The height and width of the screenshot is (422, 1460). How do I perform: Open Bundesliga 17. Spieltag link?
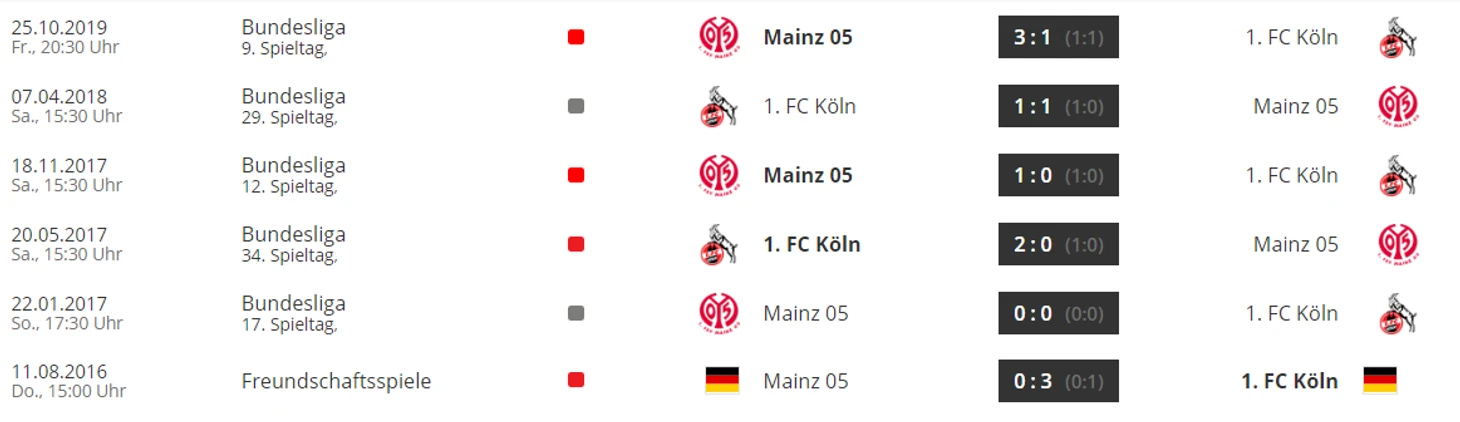click(293, 313)
